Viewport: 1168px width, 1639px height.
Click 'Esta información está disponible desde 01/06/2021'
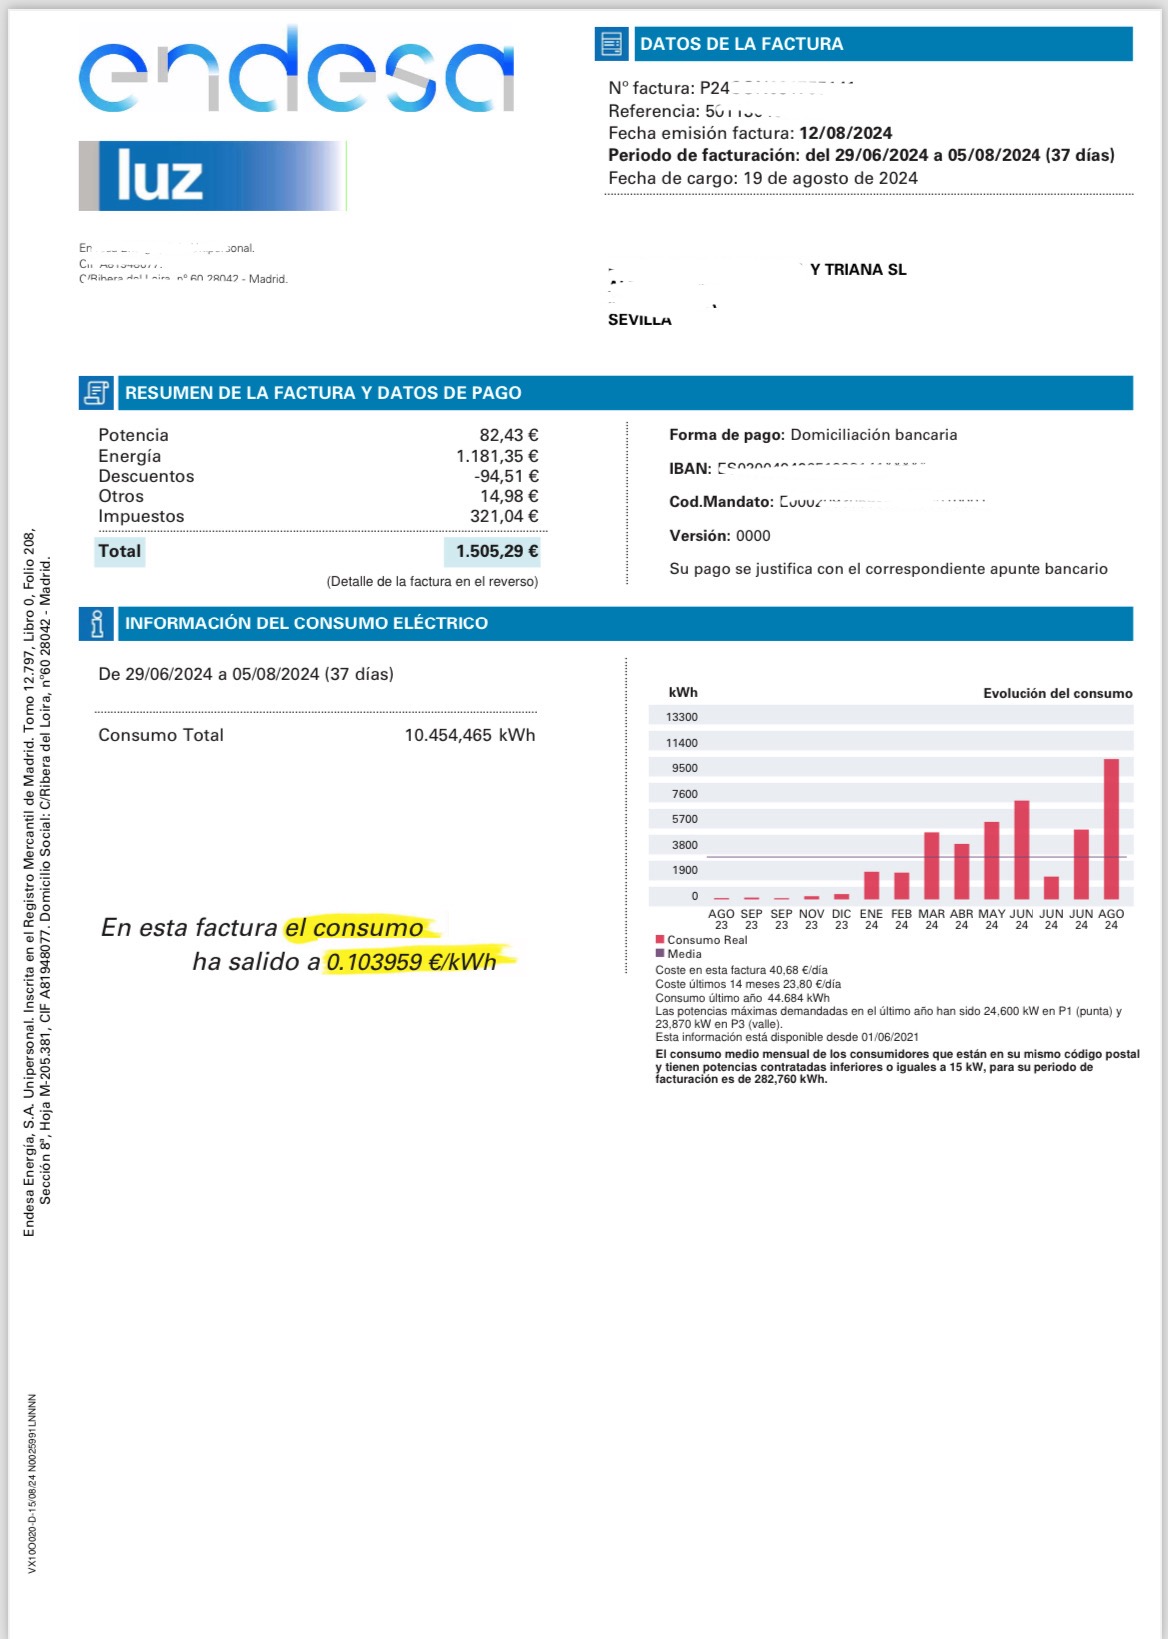click(x=787, y=1037)
